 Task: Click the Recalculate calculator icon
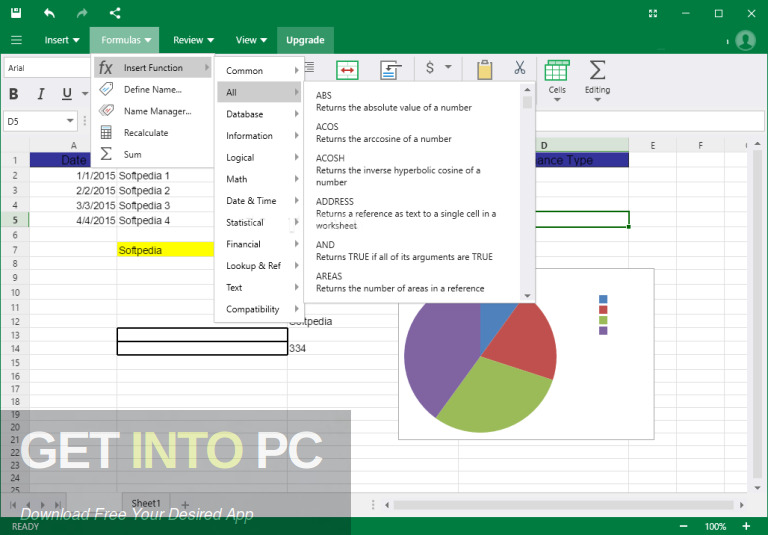point(106,132)
